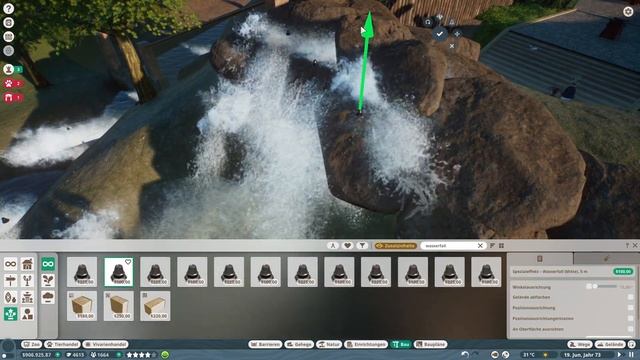640x360 pixels.
Task: Expand the guest count plus button
Action: (119, 355)
